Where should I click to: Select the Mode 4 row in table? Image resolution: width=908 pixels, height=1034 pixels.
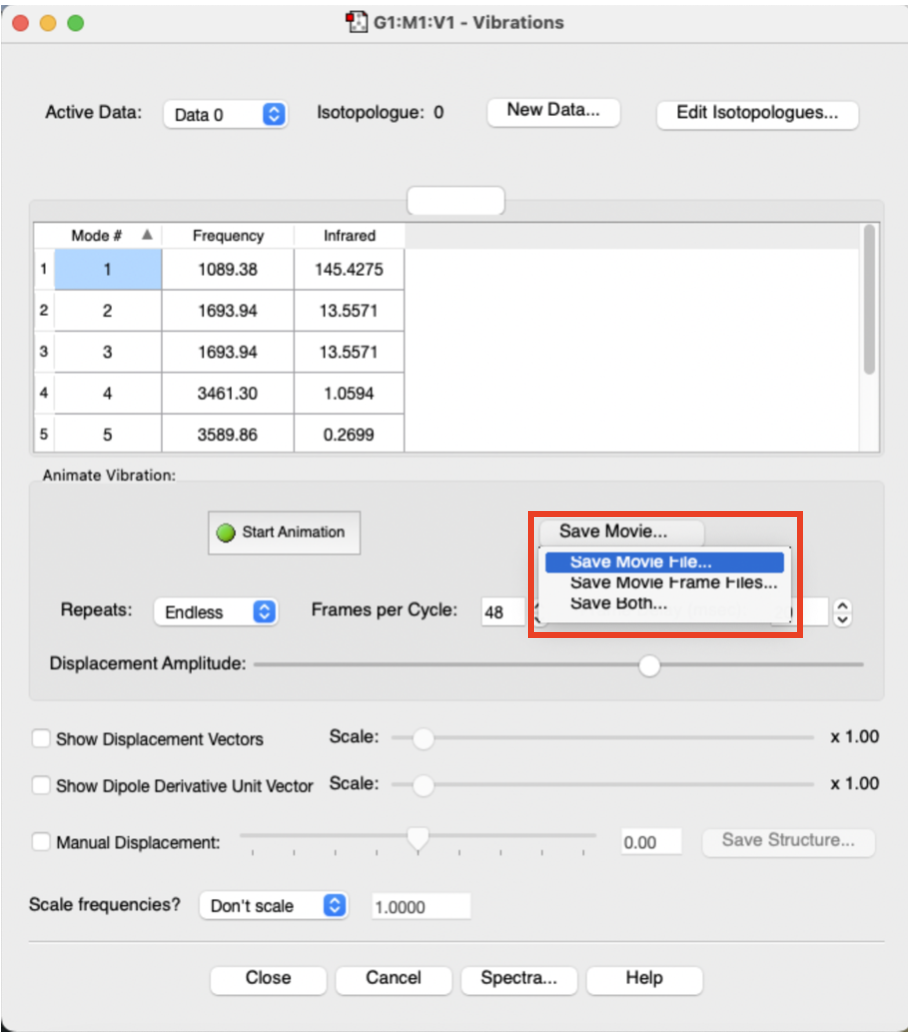[107, 394]
